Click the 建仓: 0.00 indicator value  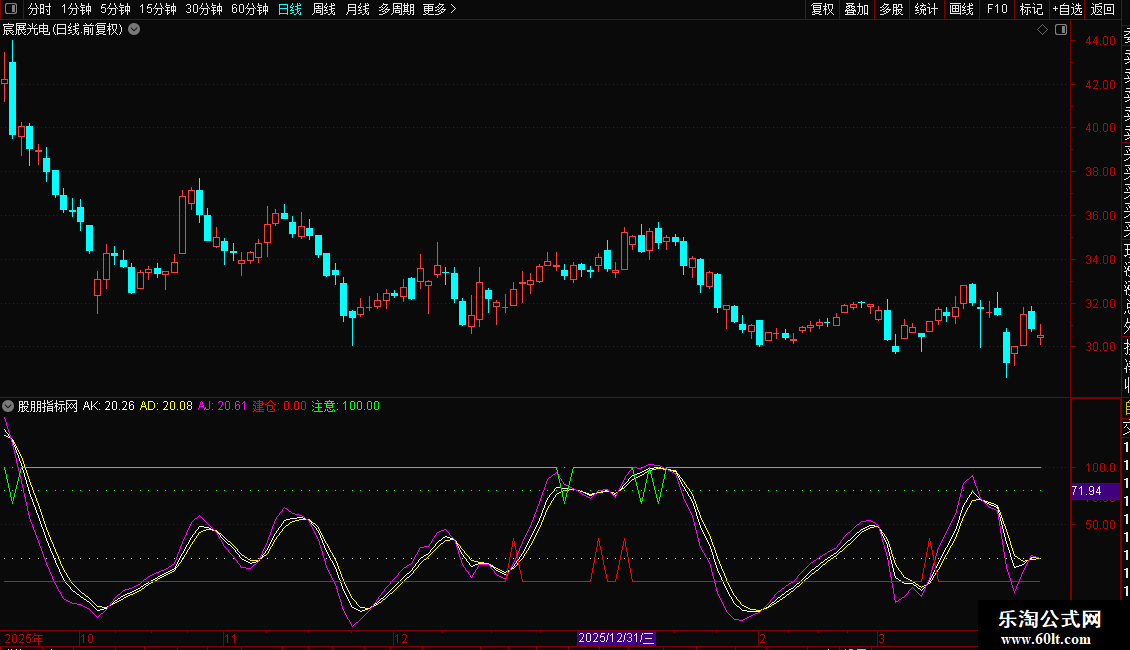(x=280, y=406)
